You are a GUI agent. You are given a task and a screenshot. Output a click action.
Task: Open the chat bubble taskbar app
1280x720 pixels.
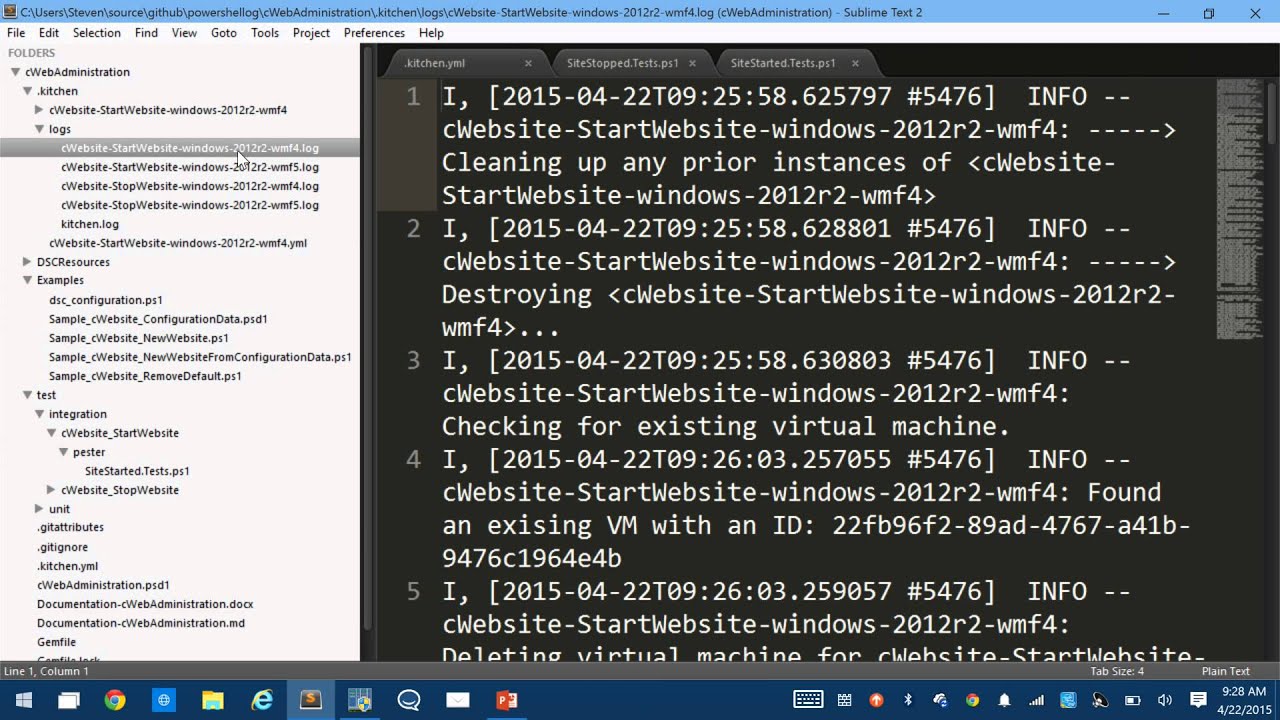click(x=408, y=700)
